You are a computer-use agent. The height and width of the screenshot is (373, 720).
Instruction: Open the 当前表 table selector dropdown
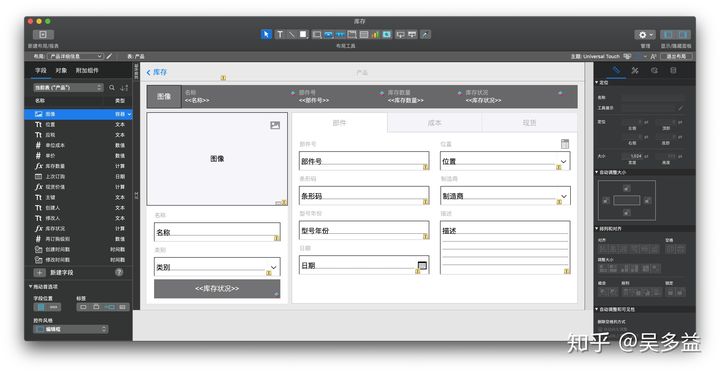[68, 87]
